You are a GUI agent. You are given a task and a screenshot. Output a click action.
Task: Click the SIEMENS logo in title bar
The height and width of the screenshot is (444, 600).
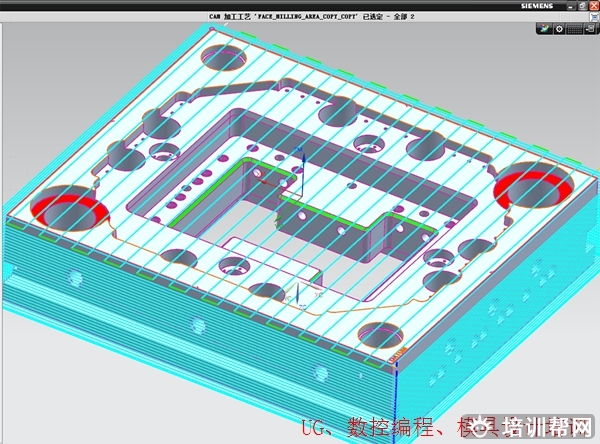[x=535, y=6]
